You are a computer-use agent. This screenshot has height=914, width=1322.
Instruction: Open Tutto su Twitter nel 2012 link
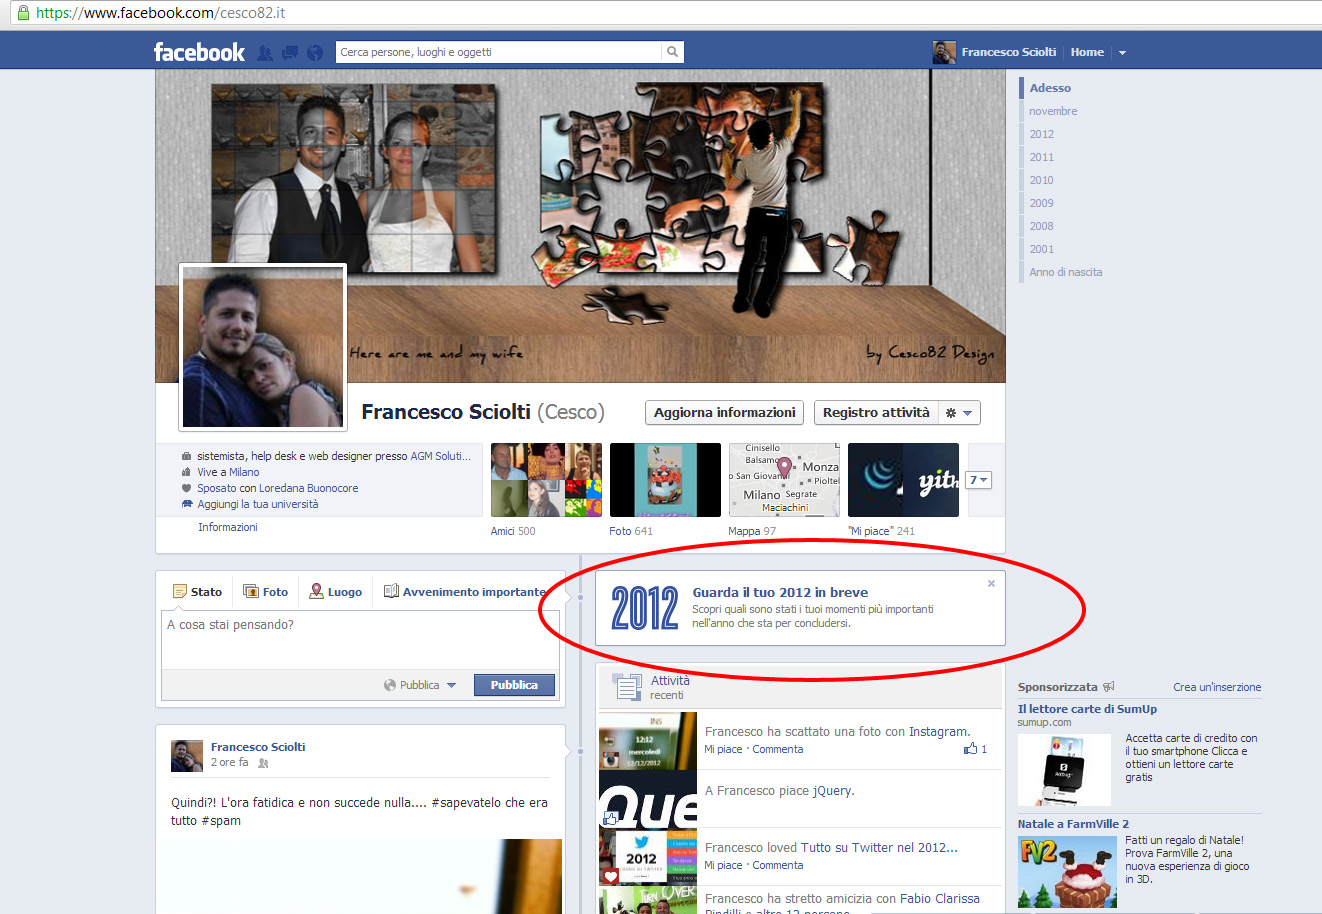pyautogui.click(x=880, y=847)
